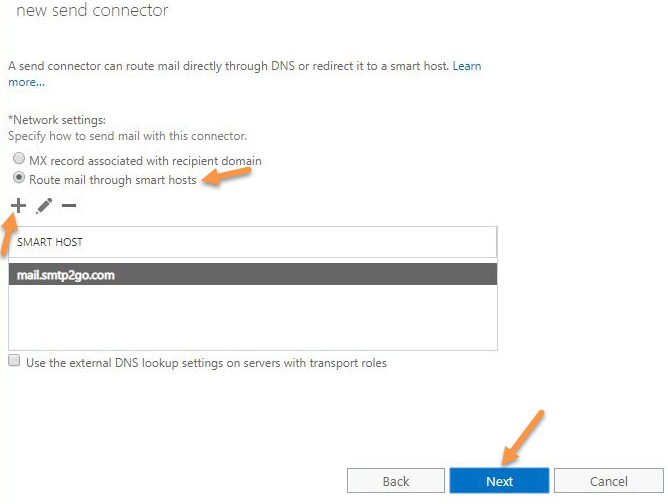This screenshot has height=504, width=668.
Task: Click the 'Use the external DNS lookup settings' label
Action: [207, 363]
